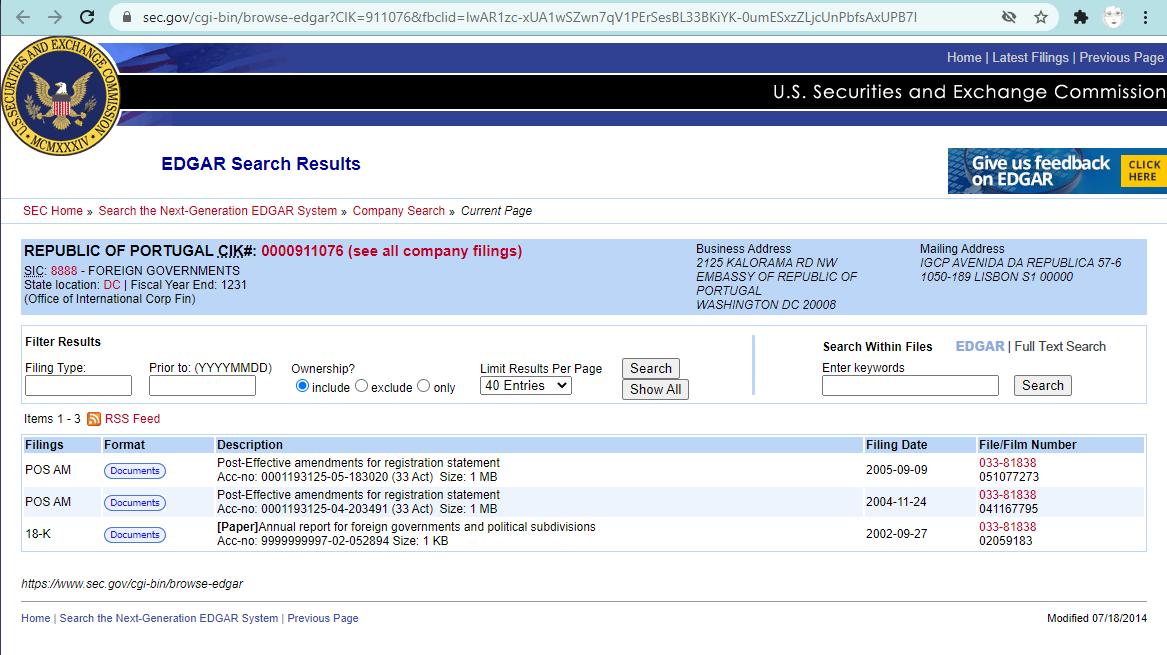Open the browser profile avatar
This screenshot has width=1167, height=655.
(1113, 17)
